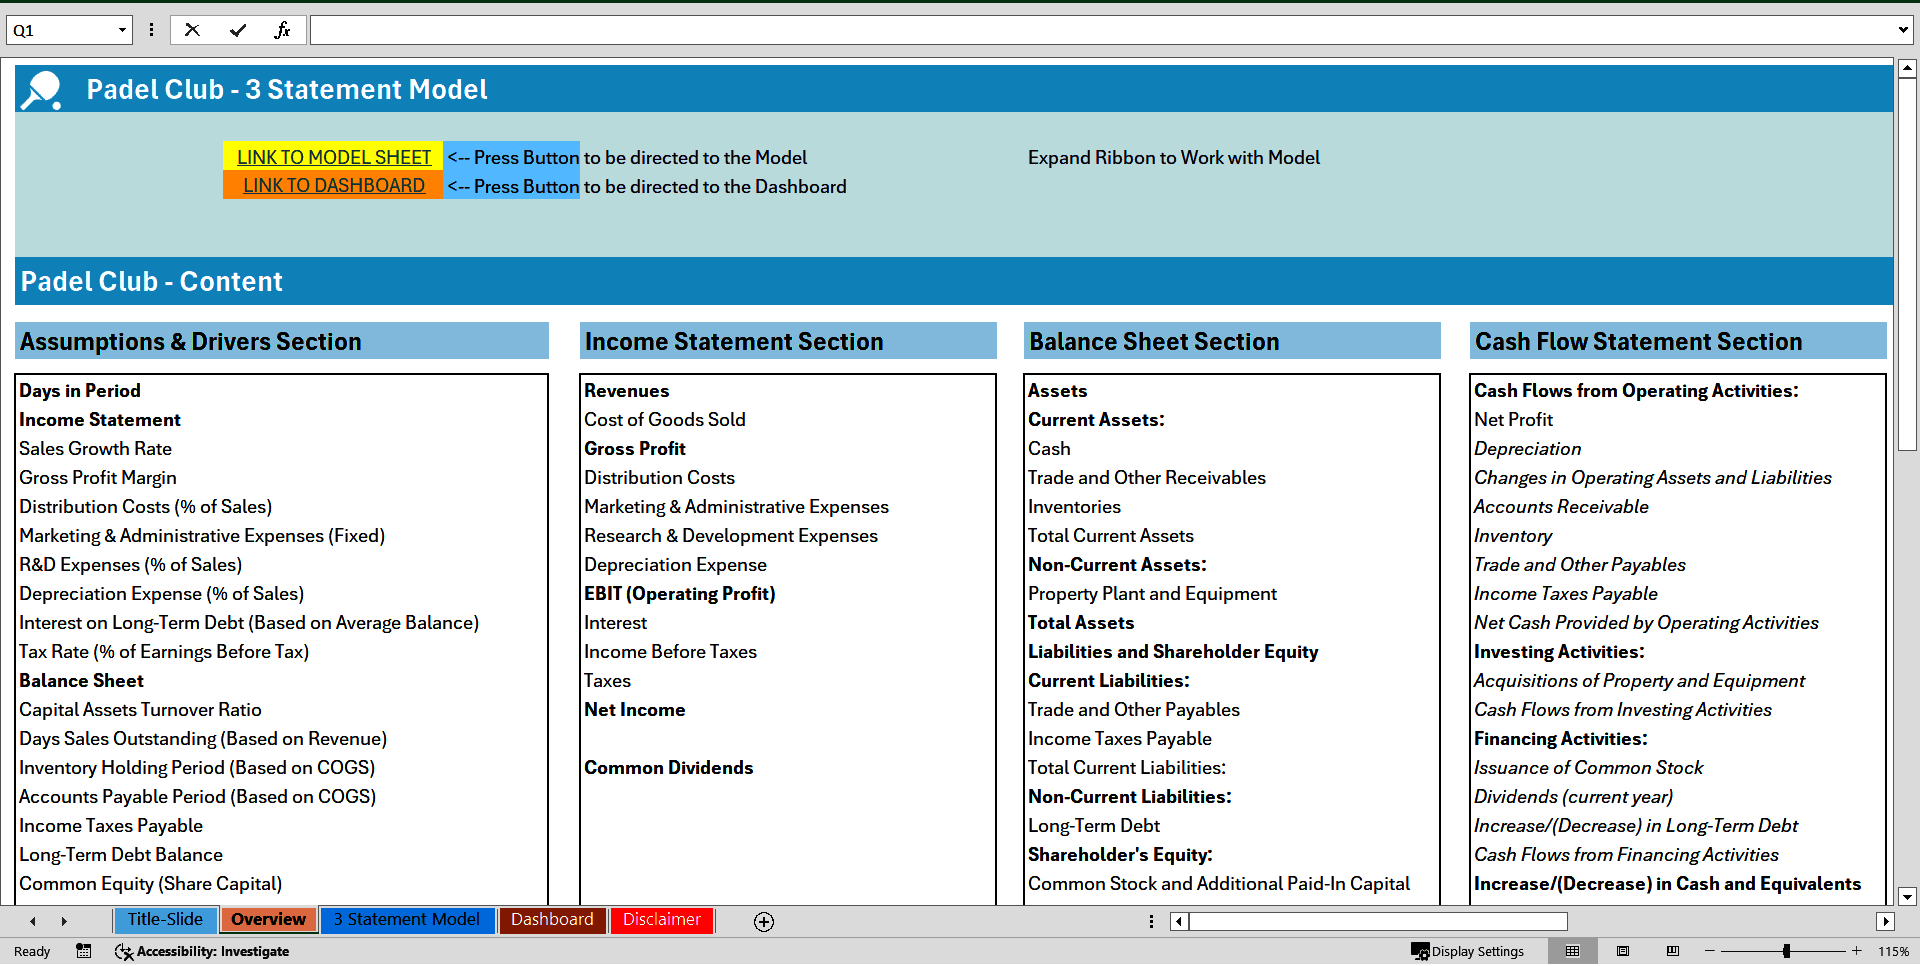Cancel formula entry with the X icon
The height and width of the screenshot is (966, 1920).
click(x=192, y=30)
